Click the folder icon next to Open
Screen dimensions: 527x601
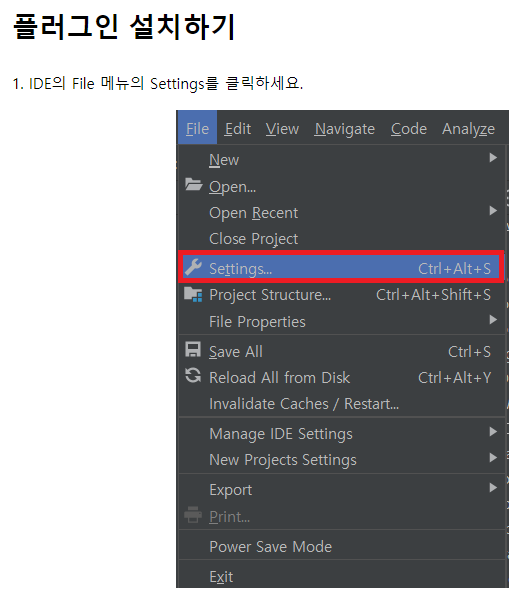point(193,185)
